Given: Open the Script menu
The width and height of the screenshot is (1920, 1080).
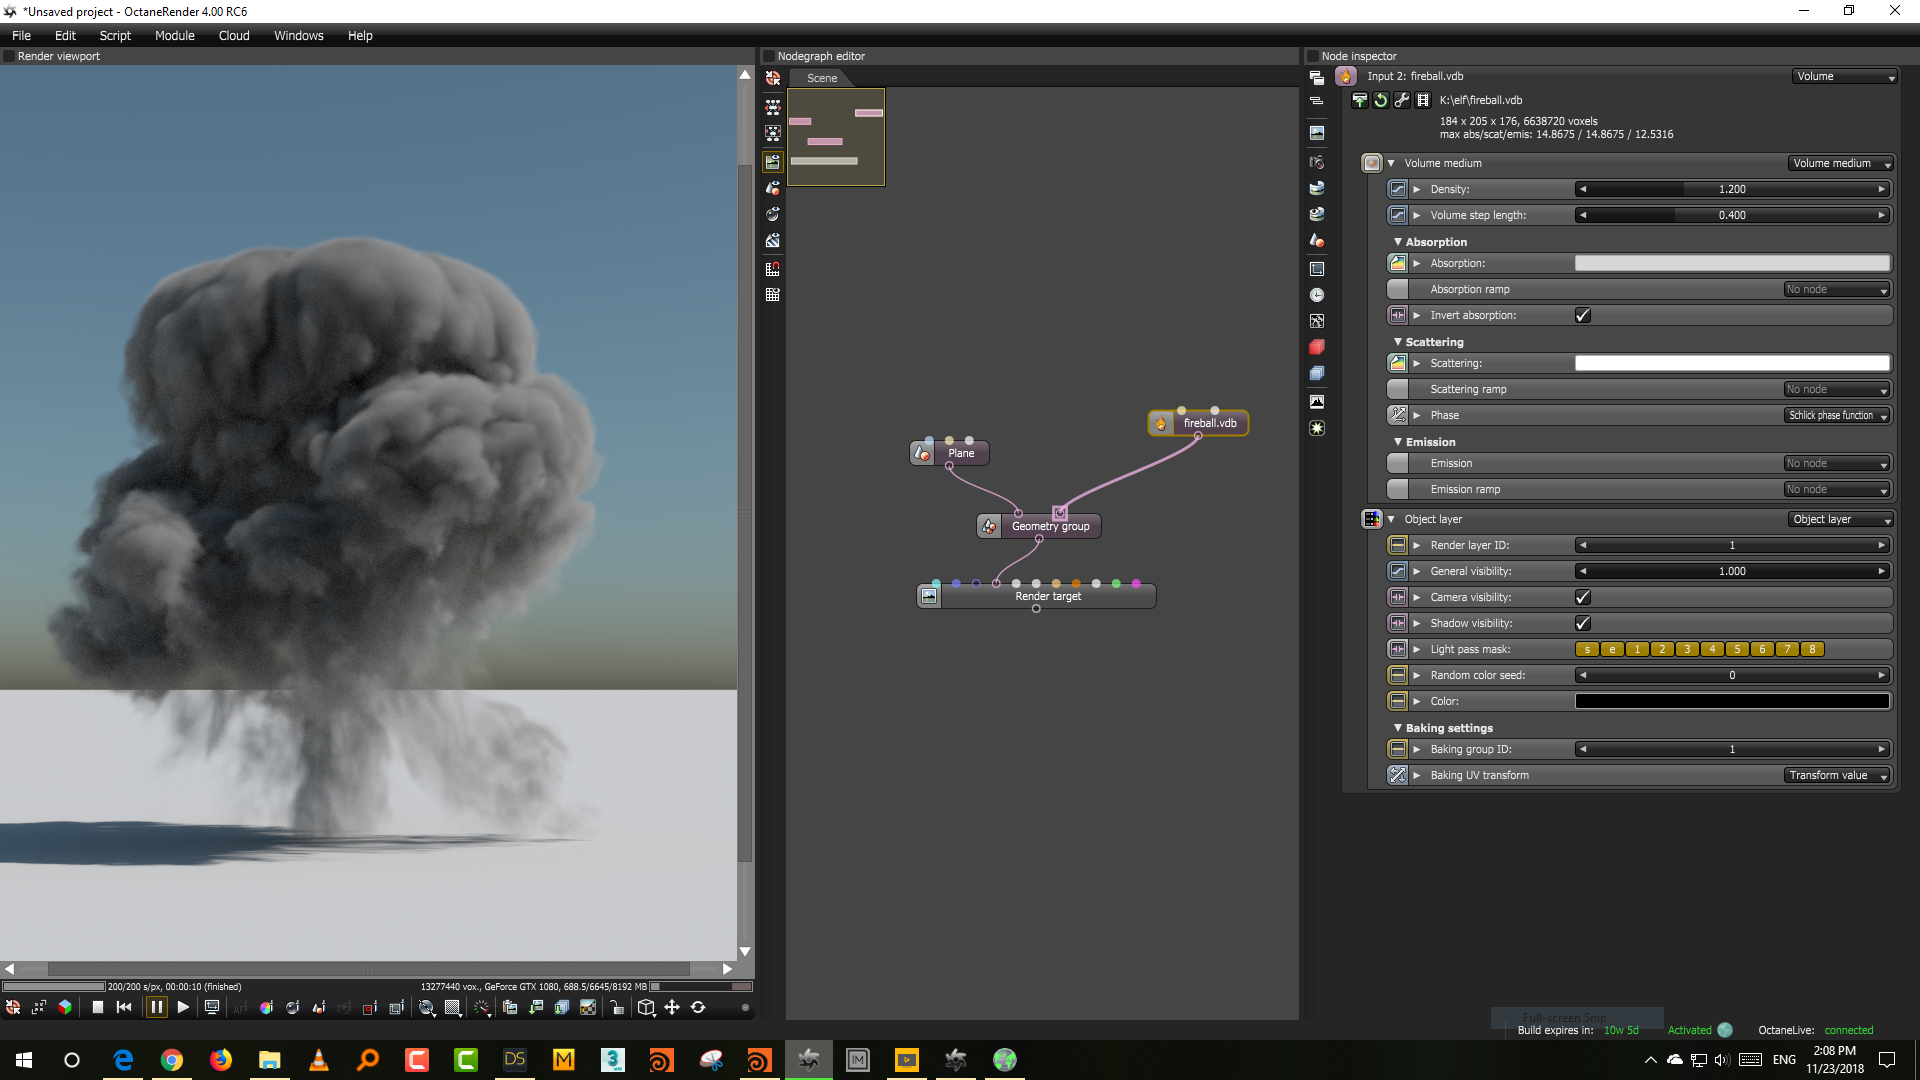Looking at the screenshot, I should coord(115,36).
